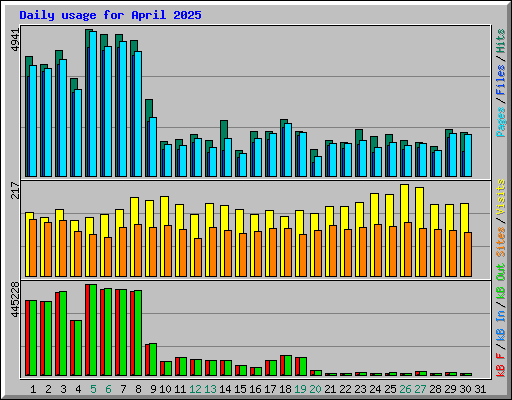
Task: Select the orange sites bar for day 1
Action: (x=33, y=248)
